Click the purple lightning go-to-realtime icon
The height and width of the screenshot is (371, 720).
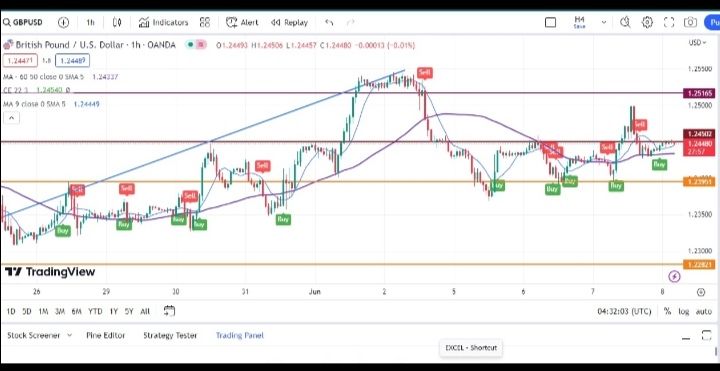(674, 276)
